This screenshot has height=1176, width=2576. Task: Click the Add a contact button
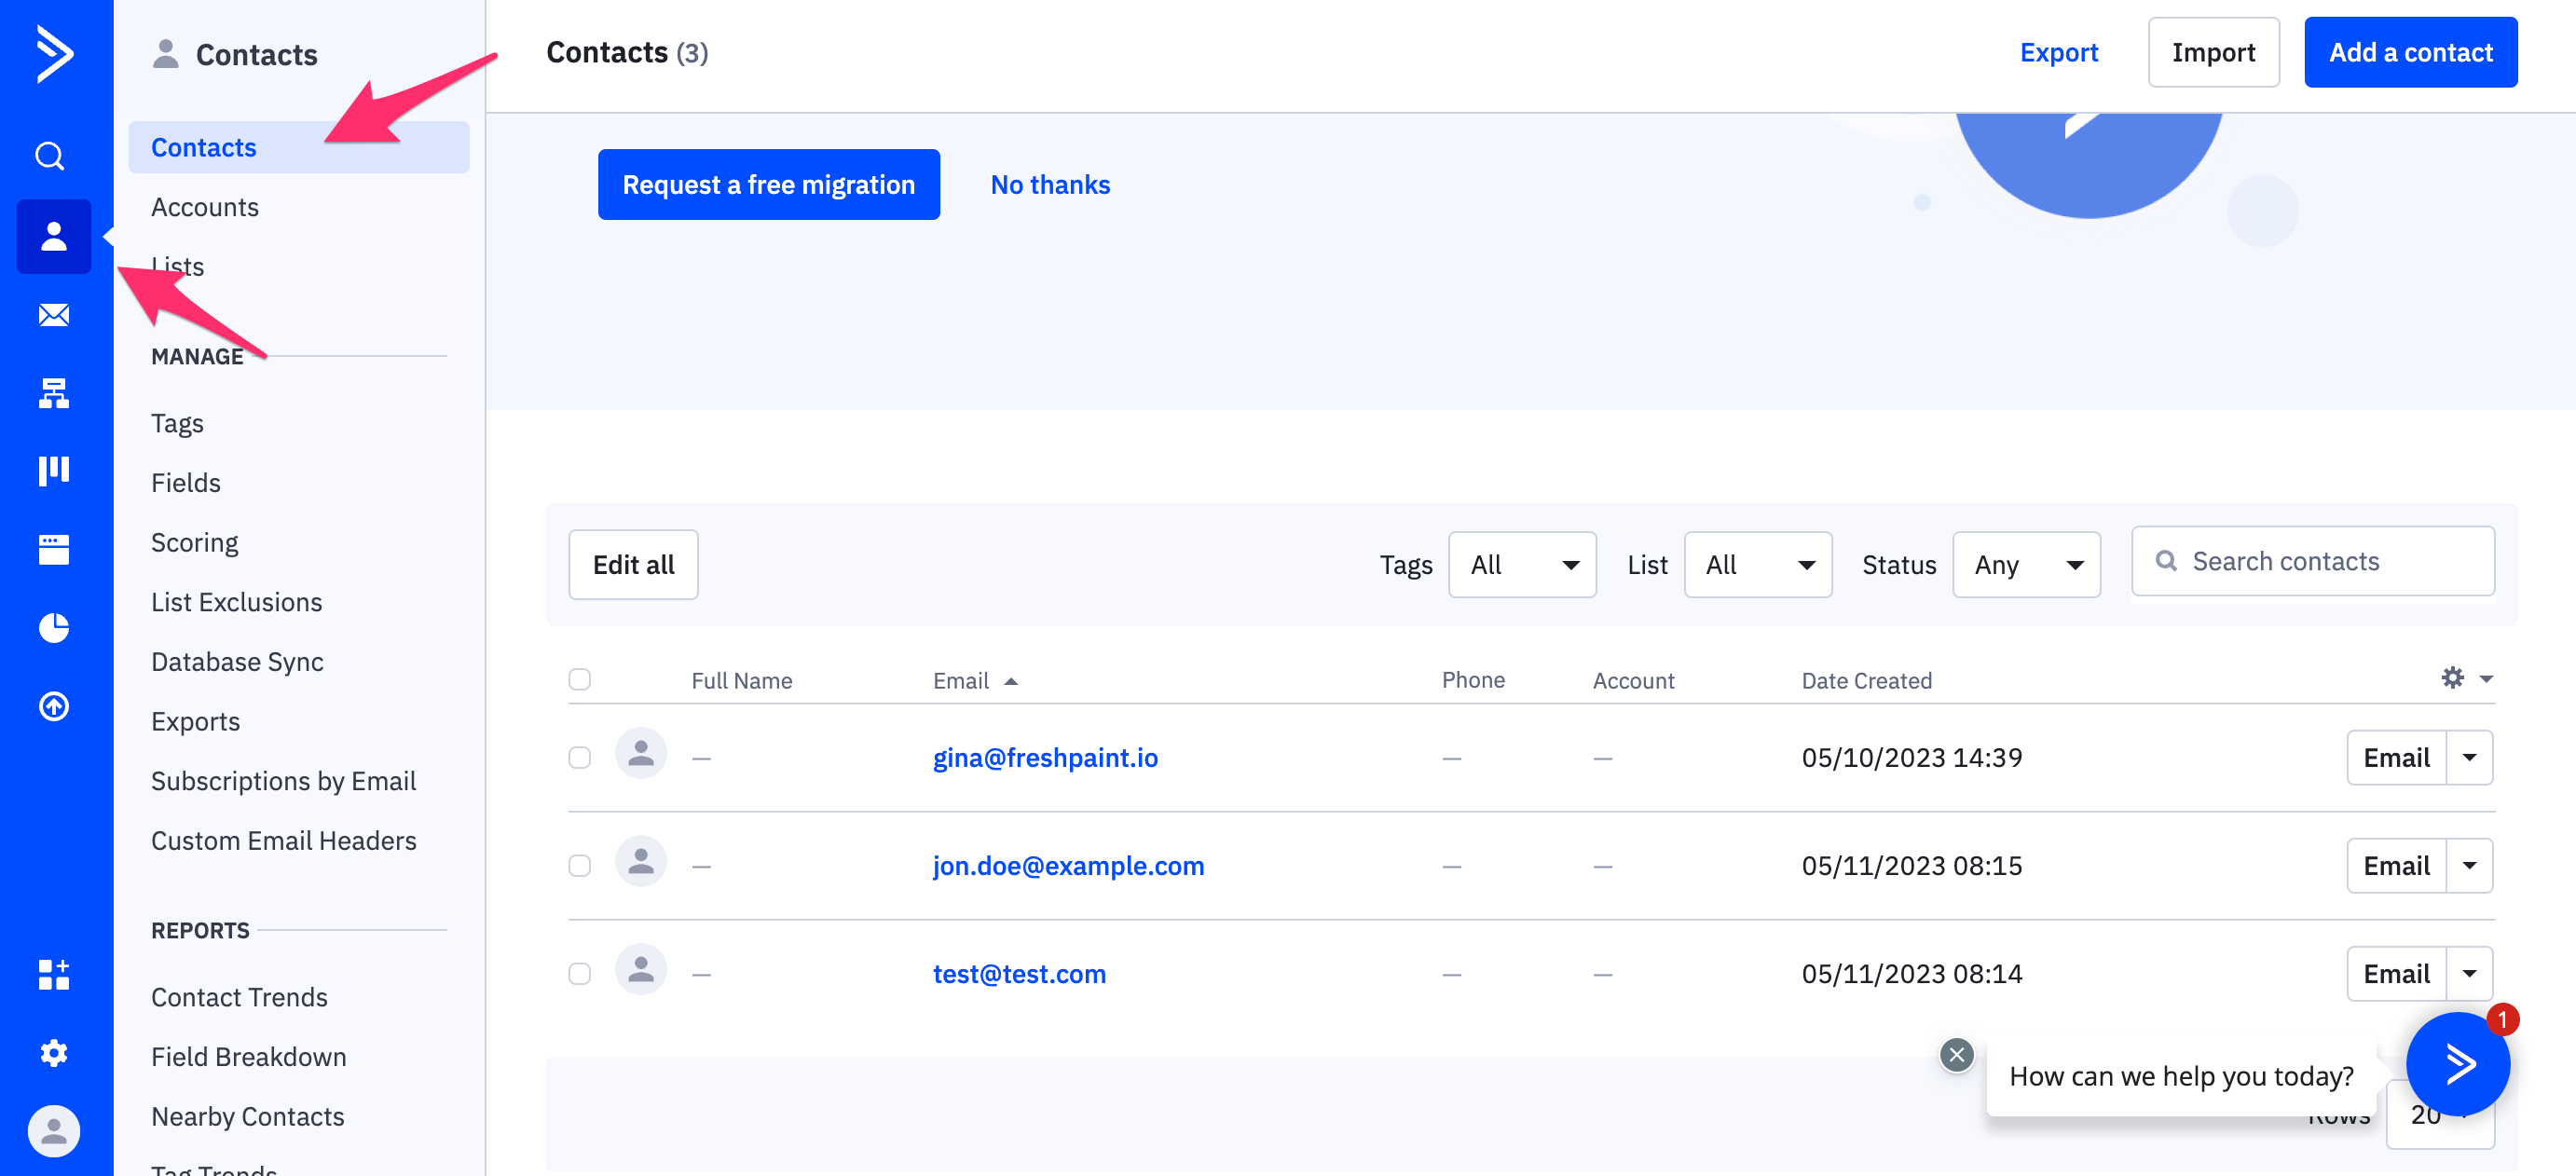pos(2409,52)
